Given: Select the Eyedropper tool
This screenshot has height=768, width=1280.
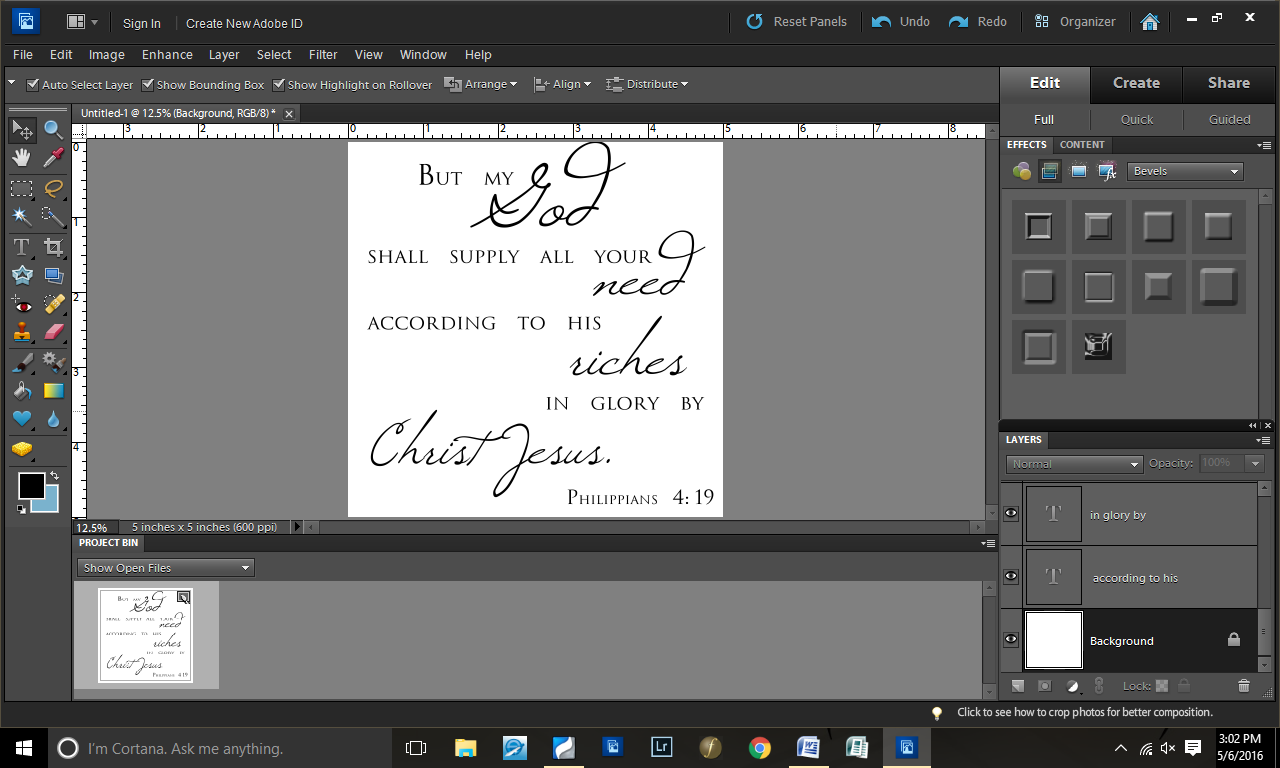Looking at the screenshot, I should click(x=53, y=158).
